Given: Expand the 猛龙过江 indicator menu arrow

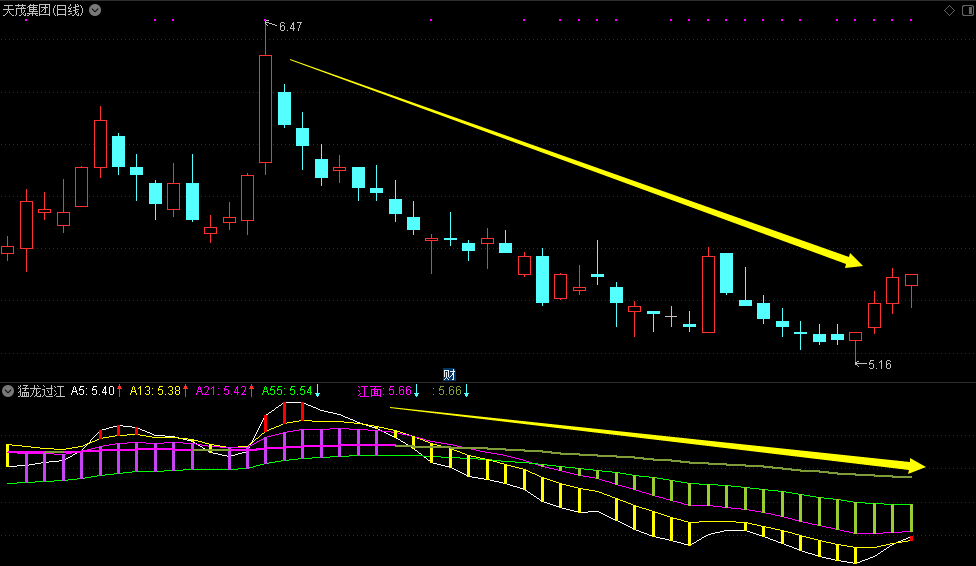Looking at the screenshot, I should [x=8, y=391].
